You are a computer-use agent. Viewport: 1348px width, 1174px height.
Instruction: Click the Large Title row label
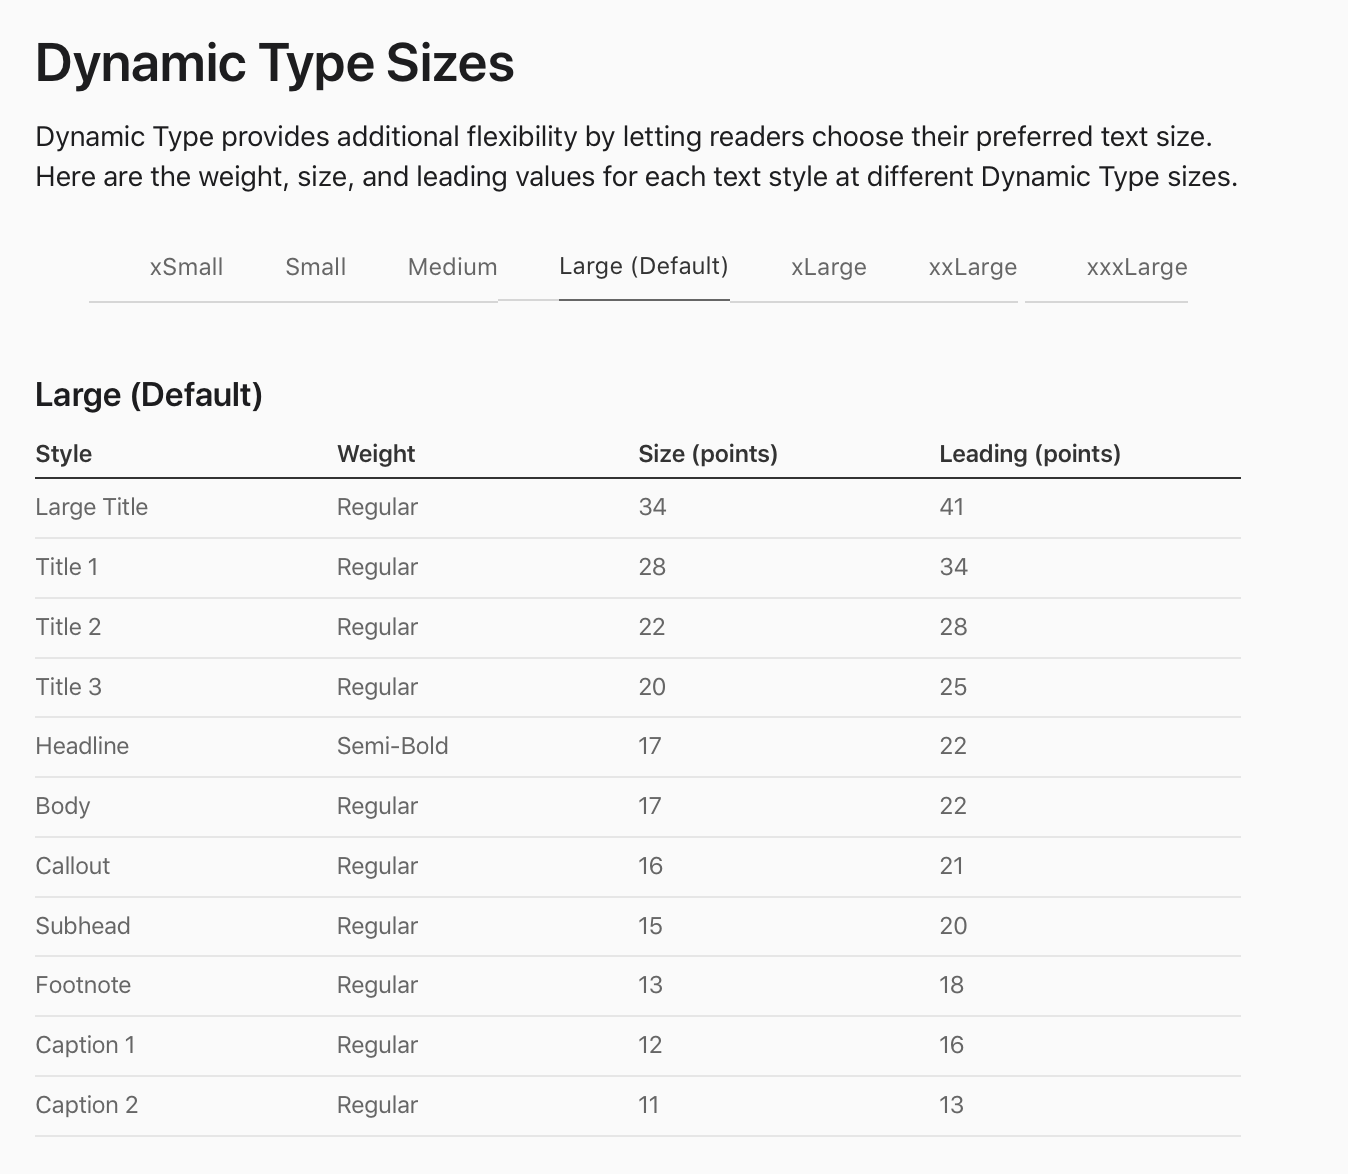click(x=92, y=507)
